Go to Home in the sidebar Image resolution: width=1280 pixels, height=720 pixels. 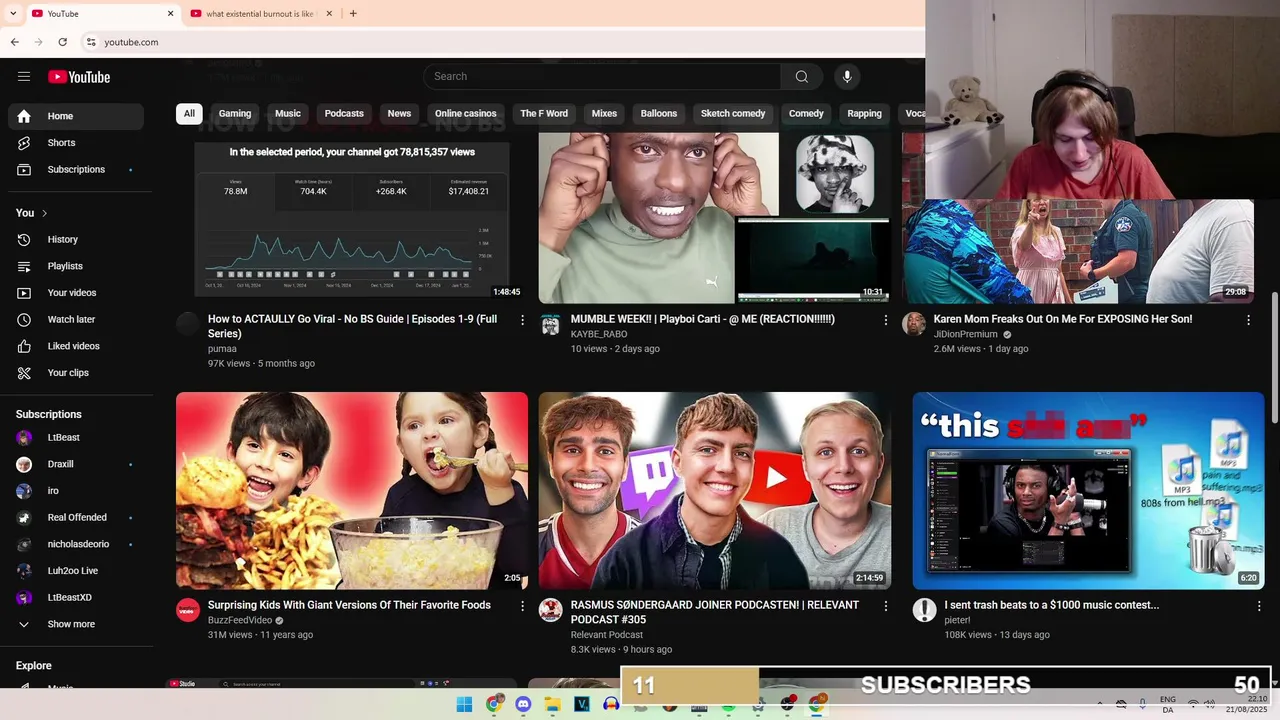pos(76,116)
